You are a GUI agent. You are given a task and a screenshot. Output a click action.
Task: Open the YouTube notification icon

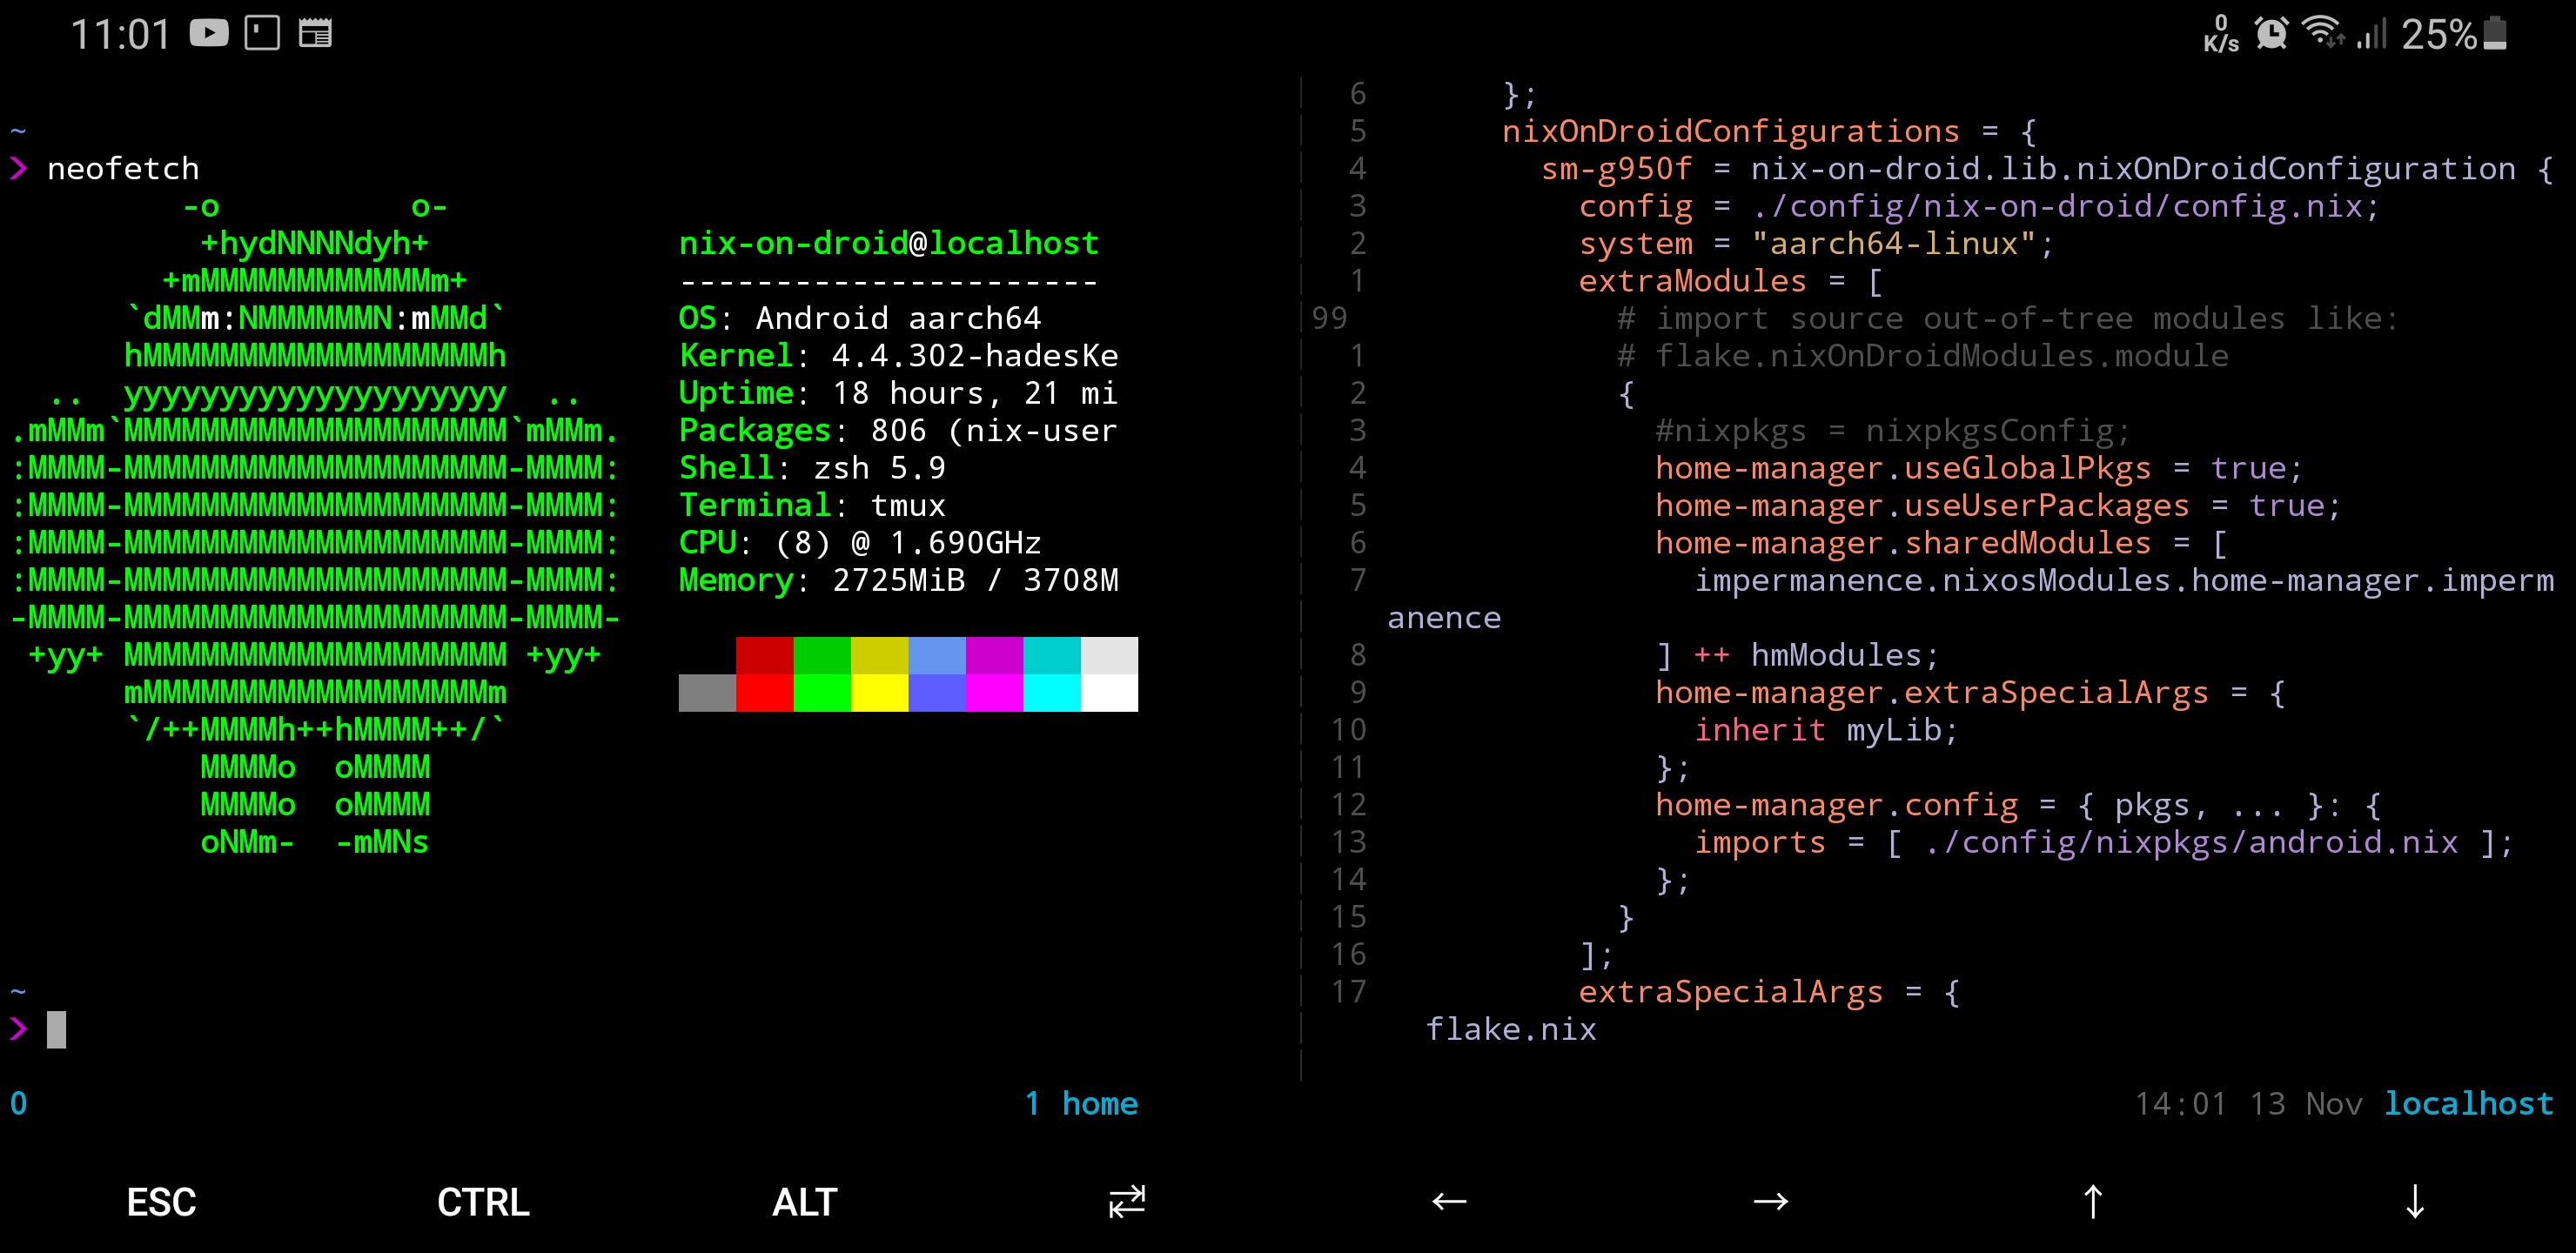click(x=209, y=34)
